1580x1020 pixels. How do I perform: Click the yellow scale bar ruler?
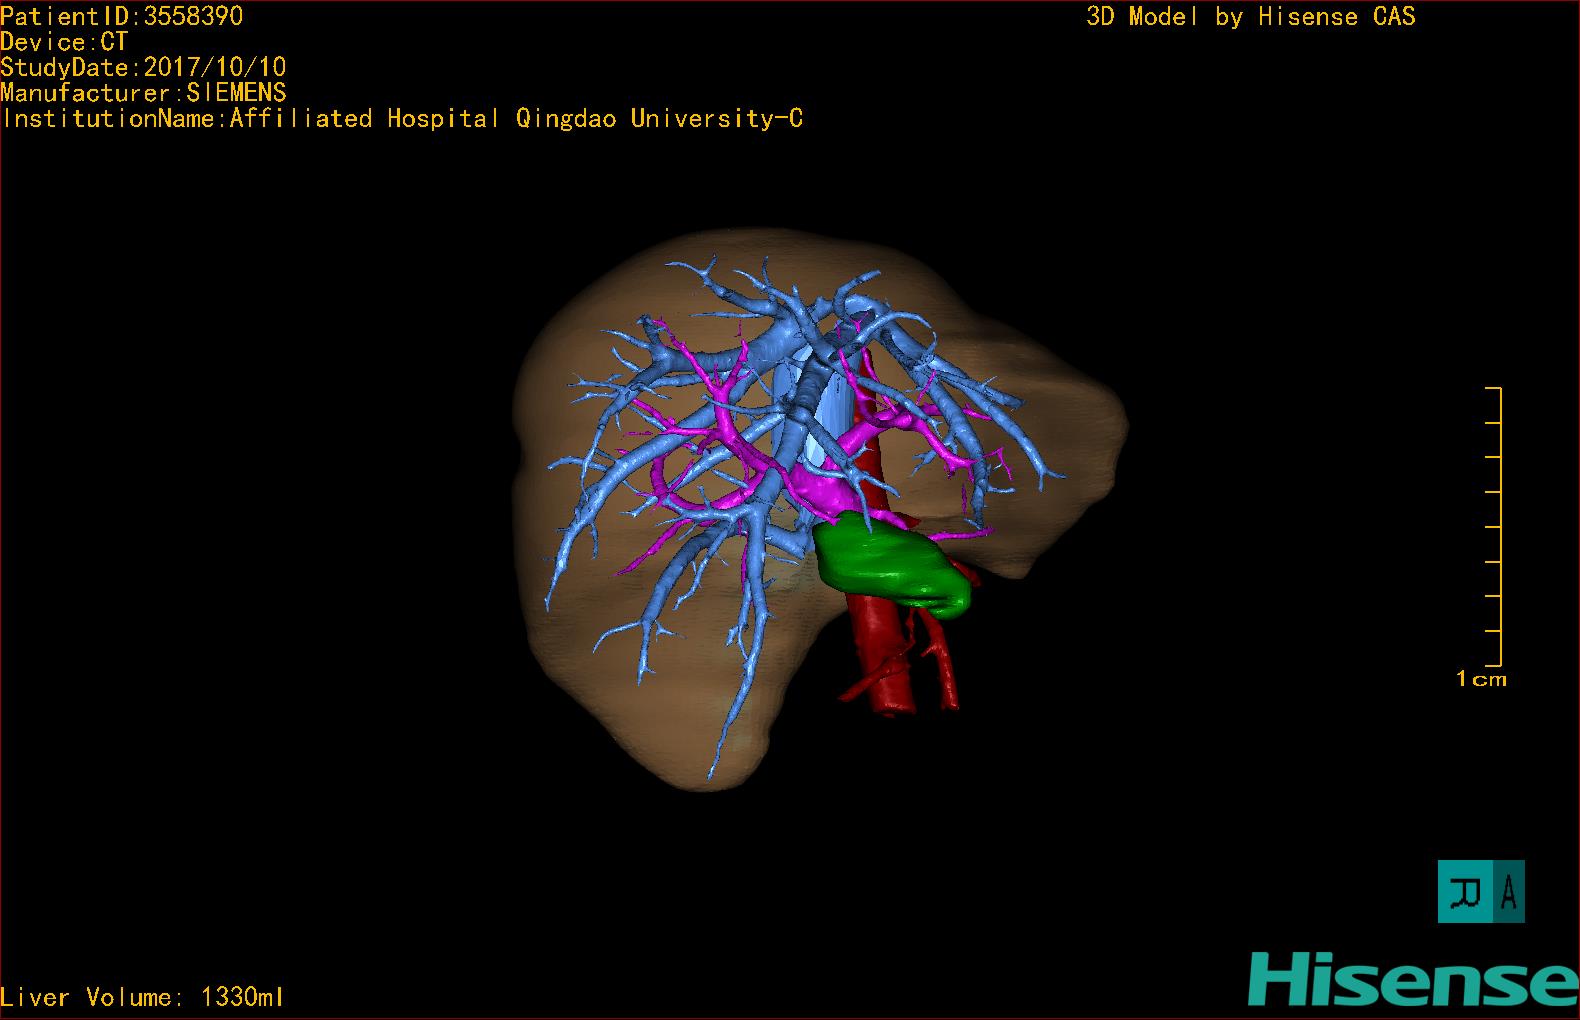1494,526
